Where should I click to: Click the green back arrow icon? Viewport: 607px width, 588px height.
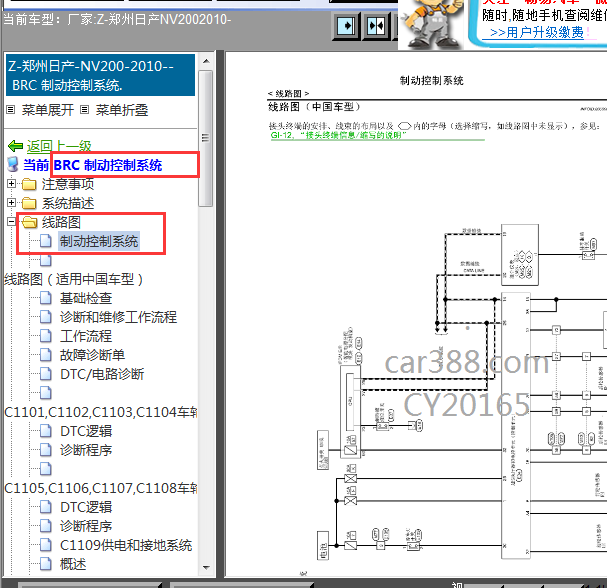pyautogui.click(x=15, y=146)
